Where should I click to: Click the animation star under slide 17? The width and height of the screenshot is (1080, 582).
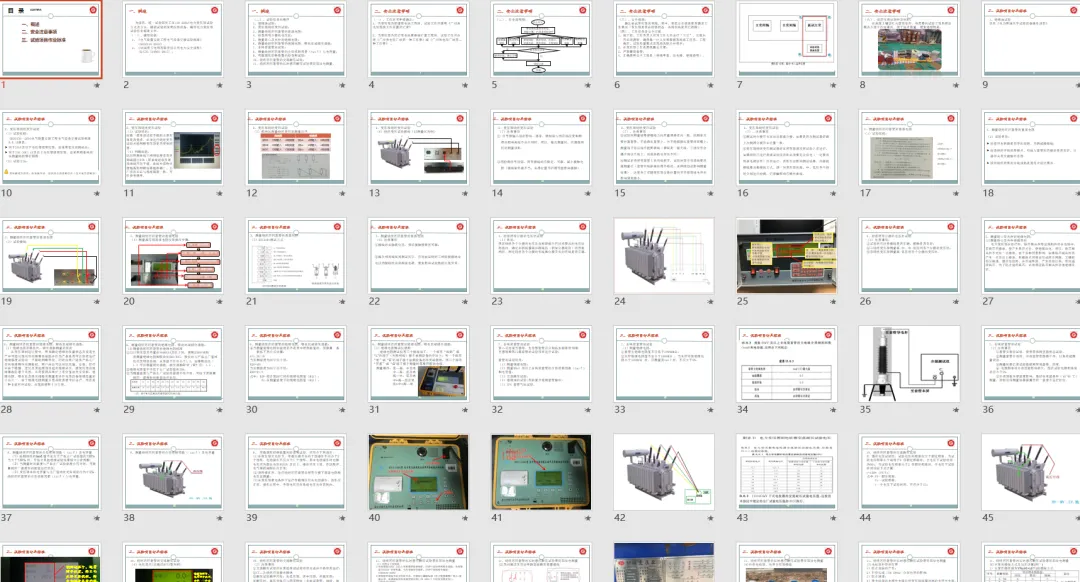tap(955, 194)
